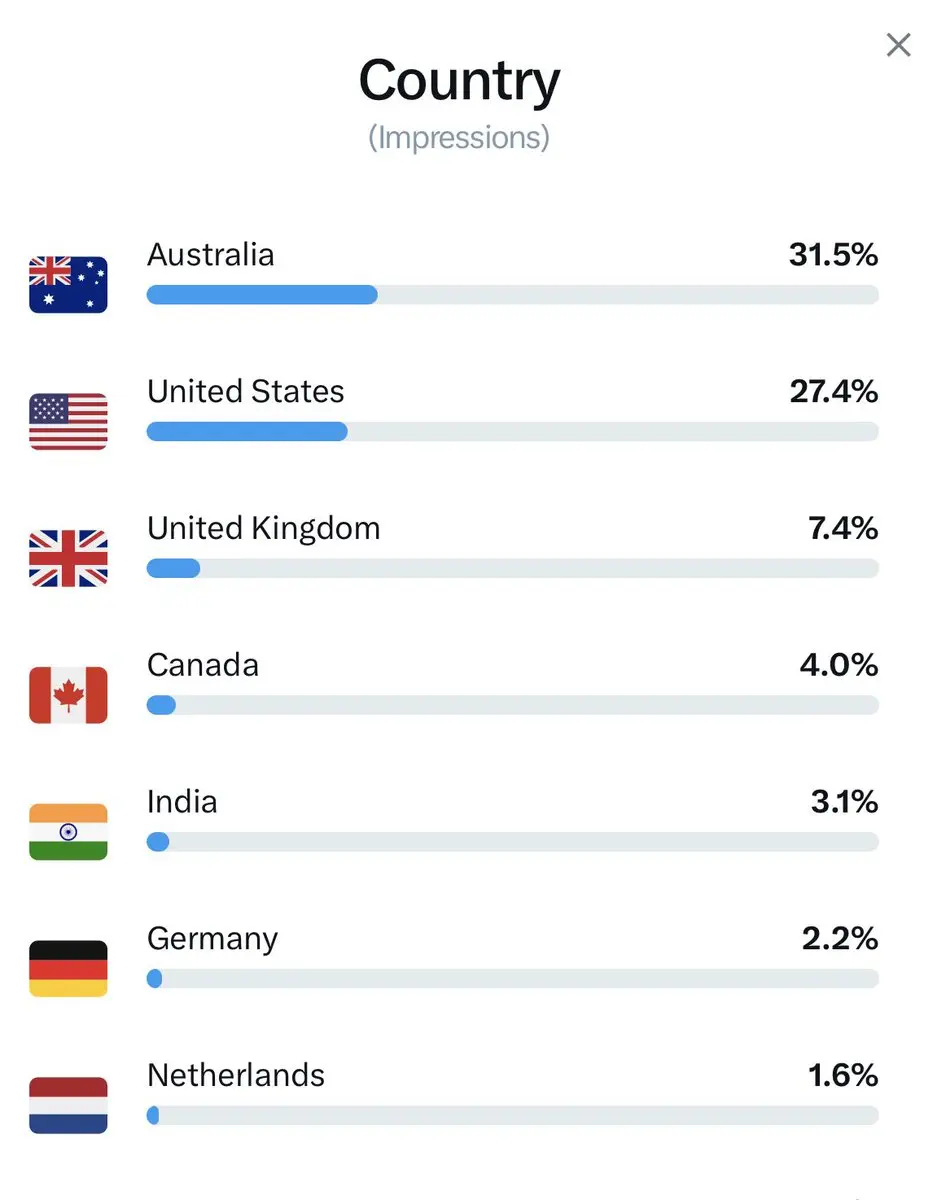Click the 27.4% percentage figure

[x=834, y=391]
